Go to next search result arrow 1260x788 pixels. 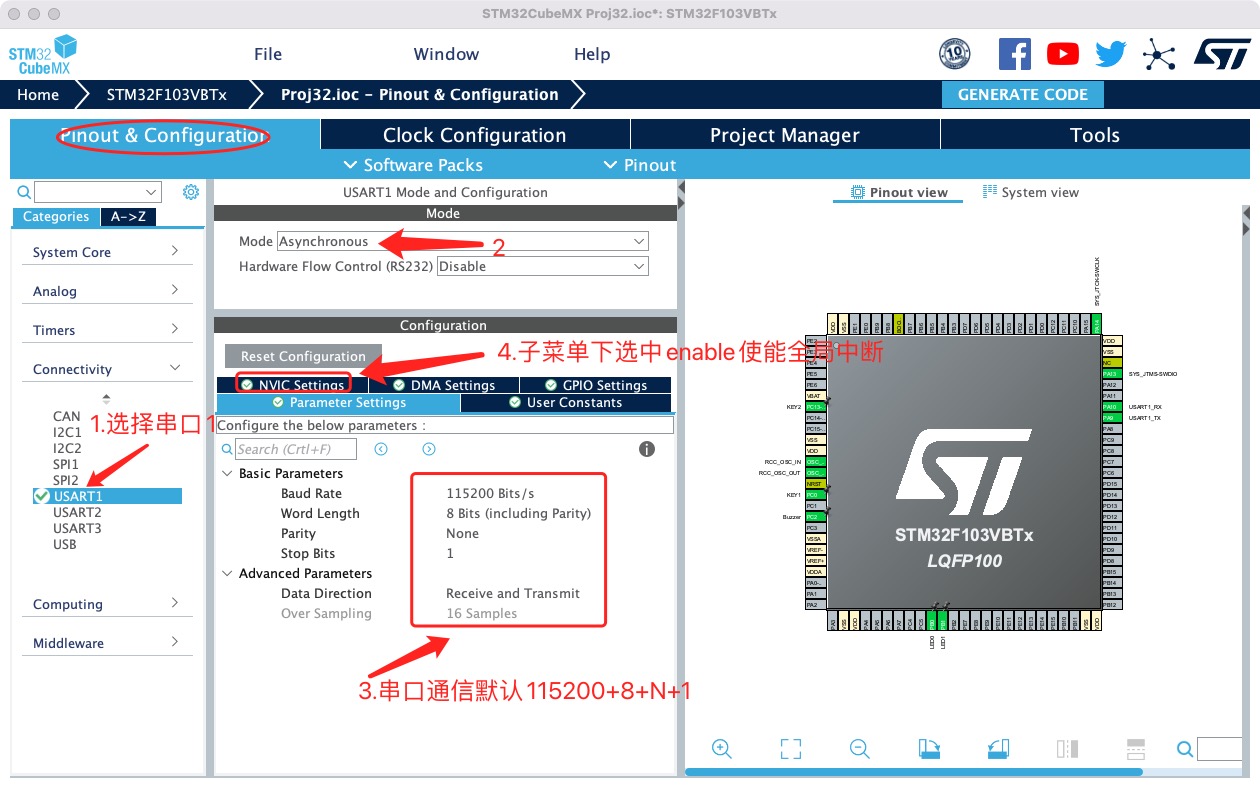point(429,449)
